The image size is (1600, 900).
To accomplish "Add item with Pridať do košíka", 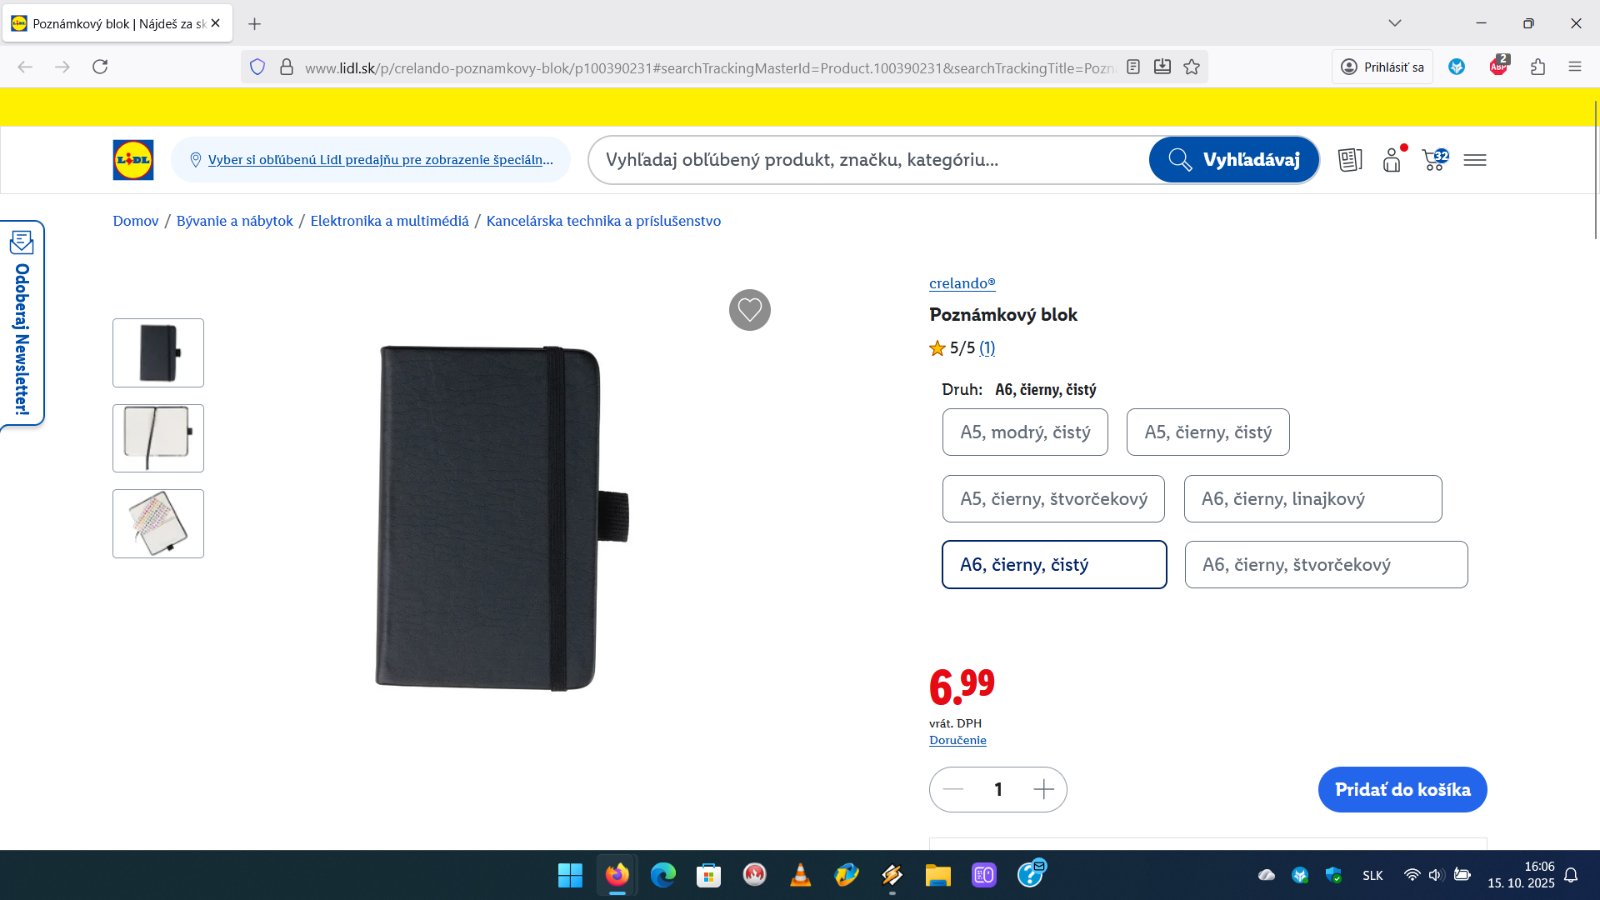I will pos(1403,790).
